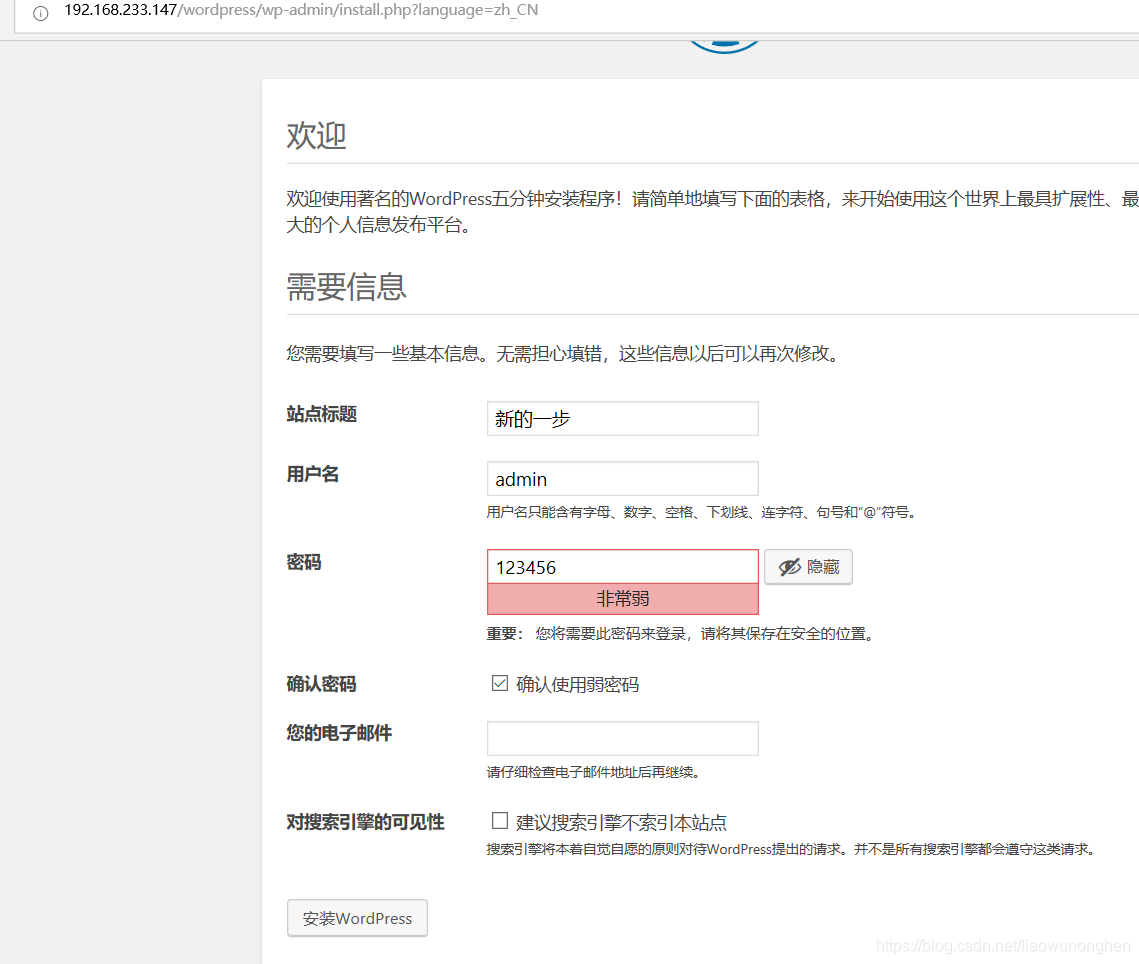
Task: Click the 非常弱 password strength indicator
Action: (x=623, y=599)
